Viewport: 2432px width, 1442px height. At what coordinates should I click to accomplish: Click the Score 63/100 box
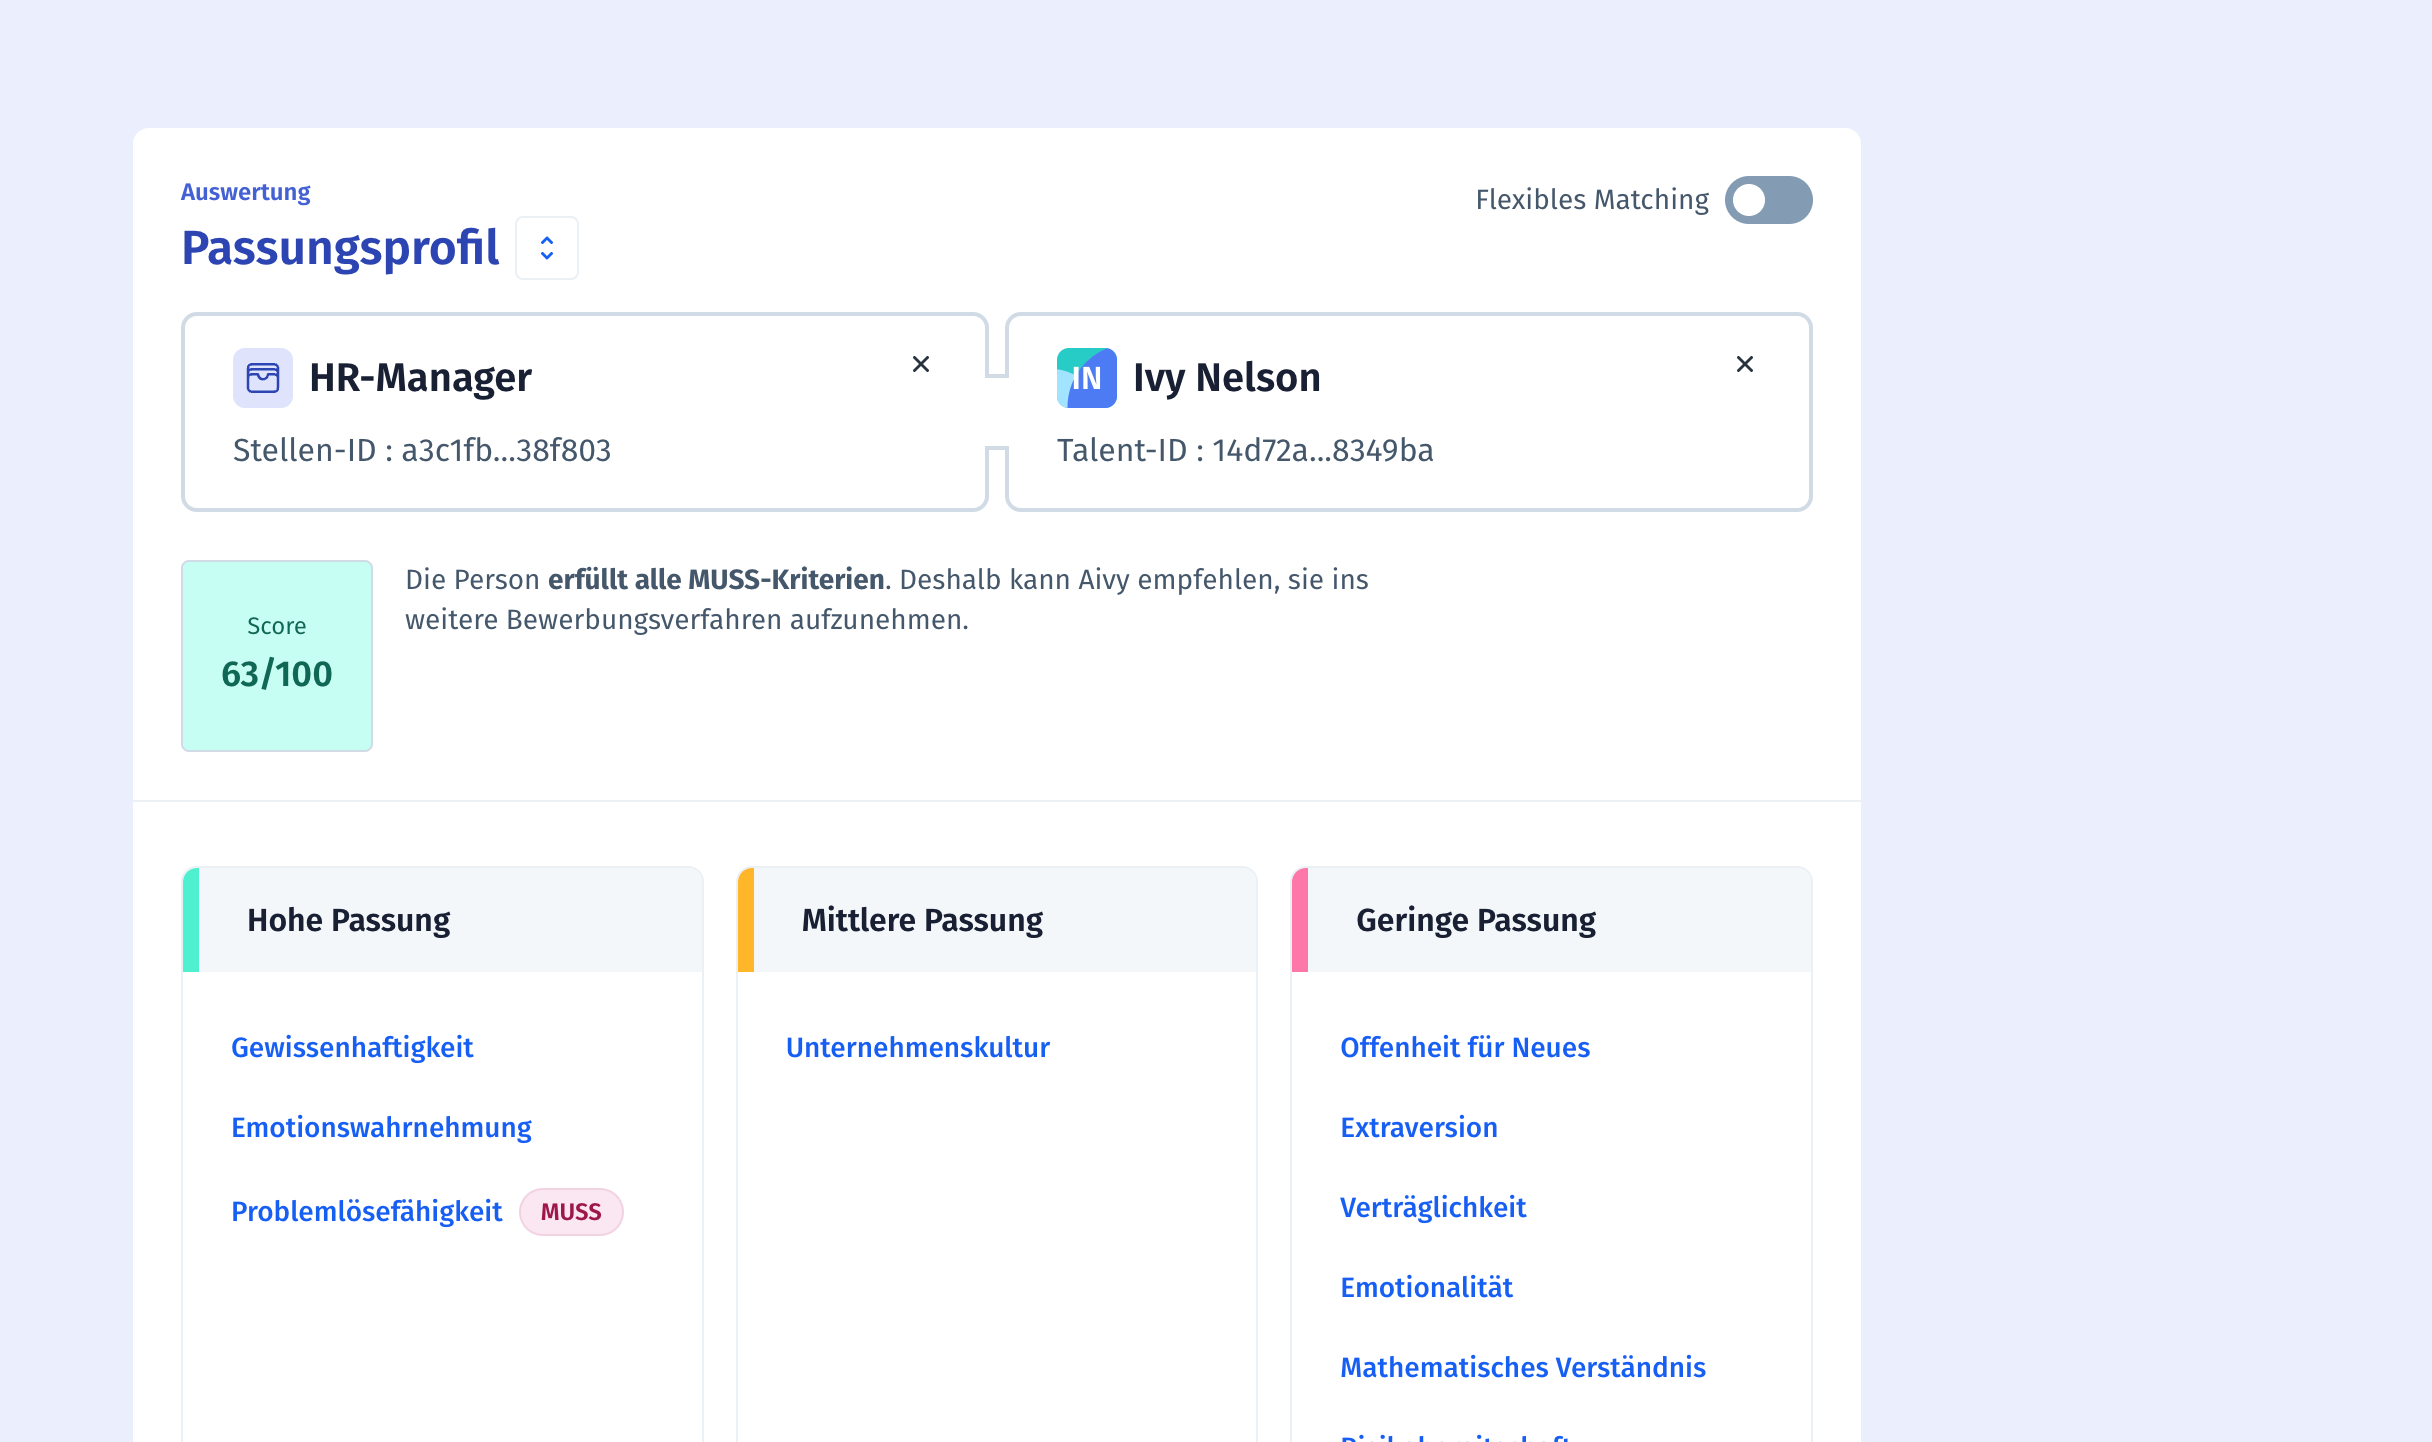pos(277,655)
